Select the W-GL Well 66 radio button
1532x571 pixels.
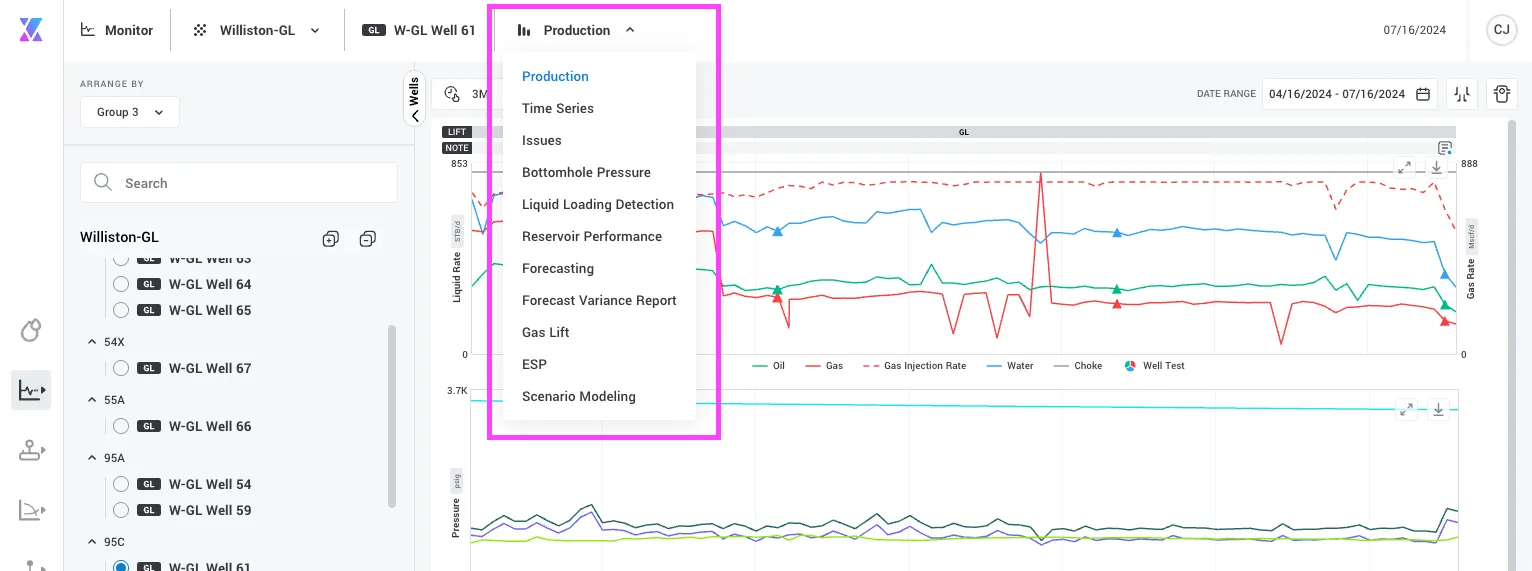click(121, 426)
